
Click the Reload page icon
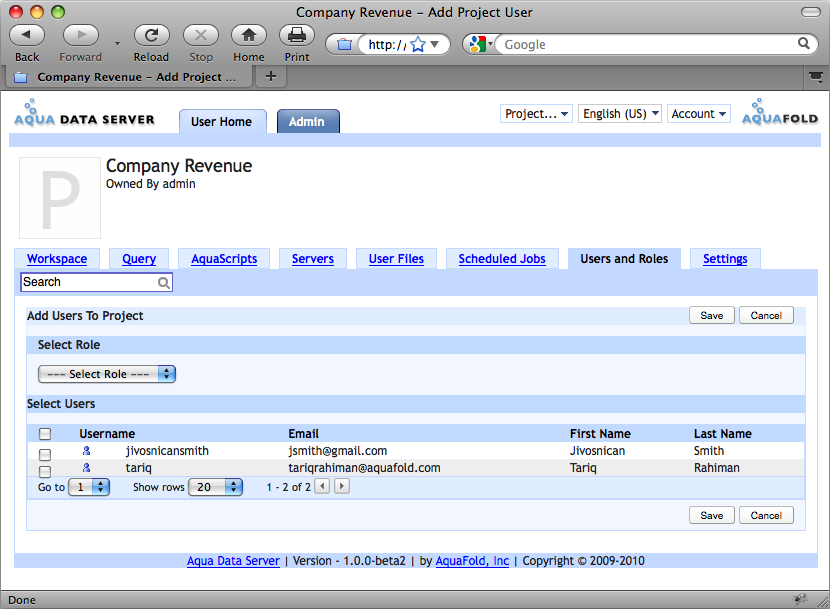151,35
